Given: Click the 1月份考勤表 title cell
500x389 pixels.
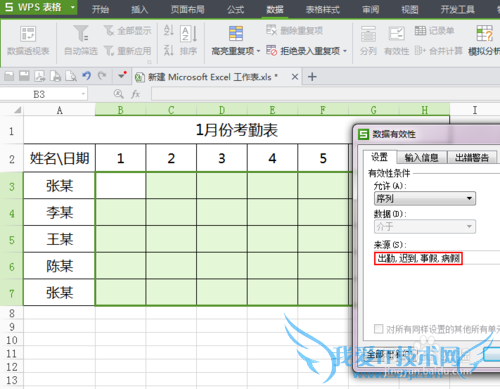Looking at the screenshot, I should click(237, 130).
